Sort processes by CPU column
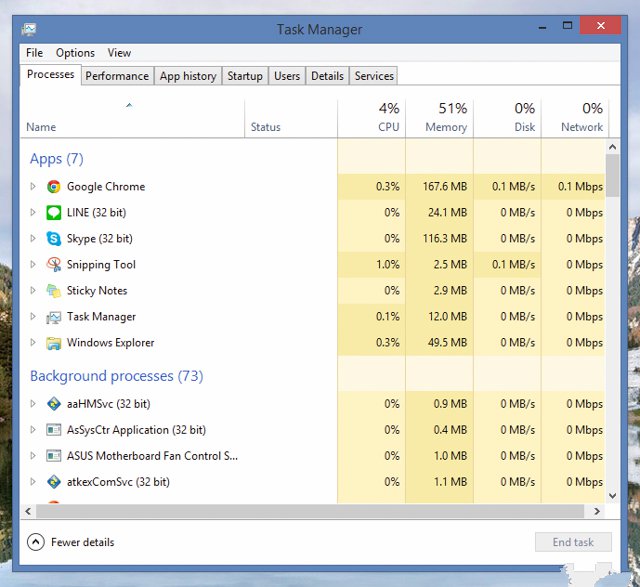 coord(371,119)
